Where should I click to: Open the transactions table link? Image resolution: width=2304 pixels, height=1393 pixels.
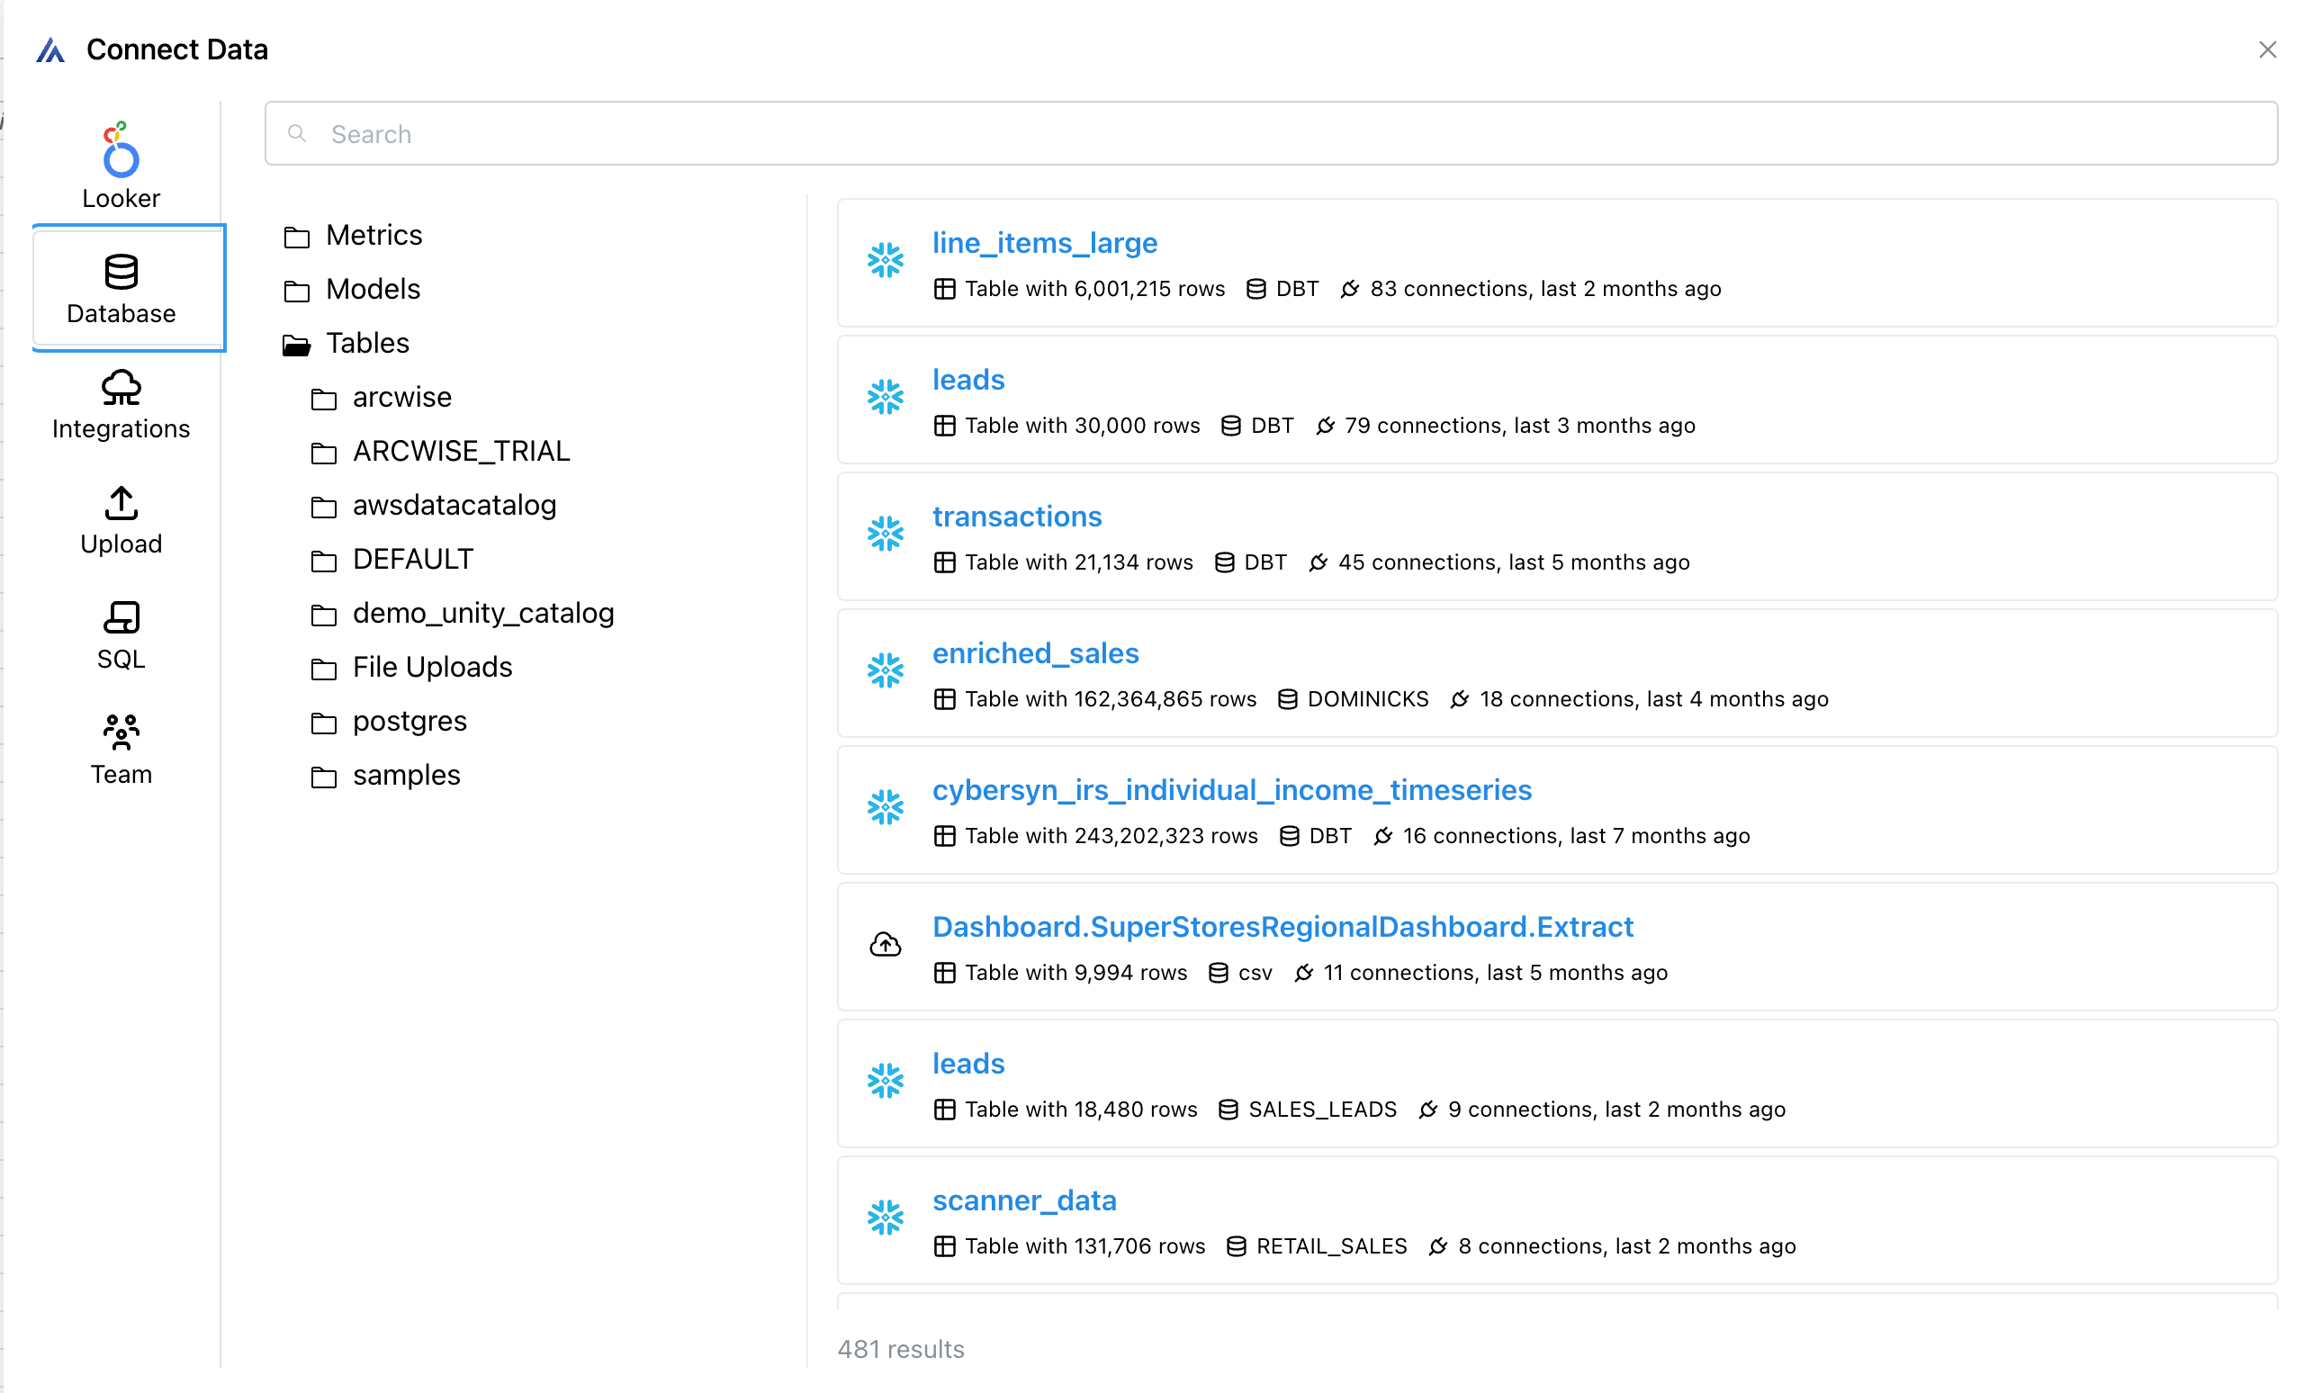[x=1016, y=517]
